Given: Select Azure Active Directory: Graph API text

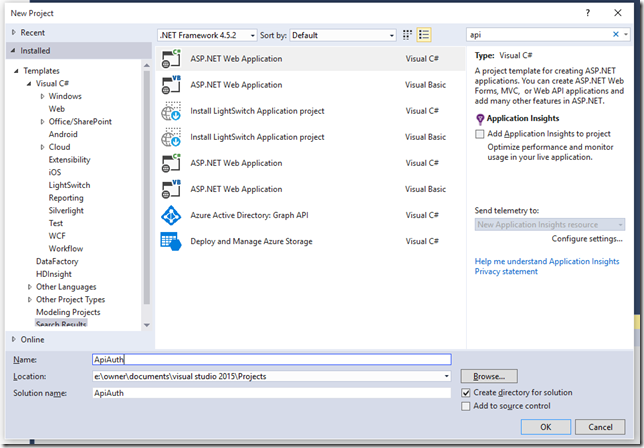Looking at the screenshot, I should pos(249,215).
